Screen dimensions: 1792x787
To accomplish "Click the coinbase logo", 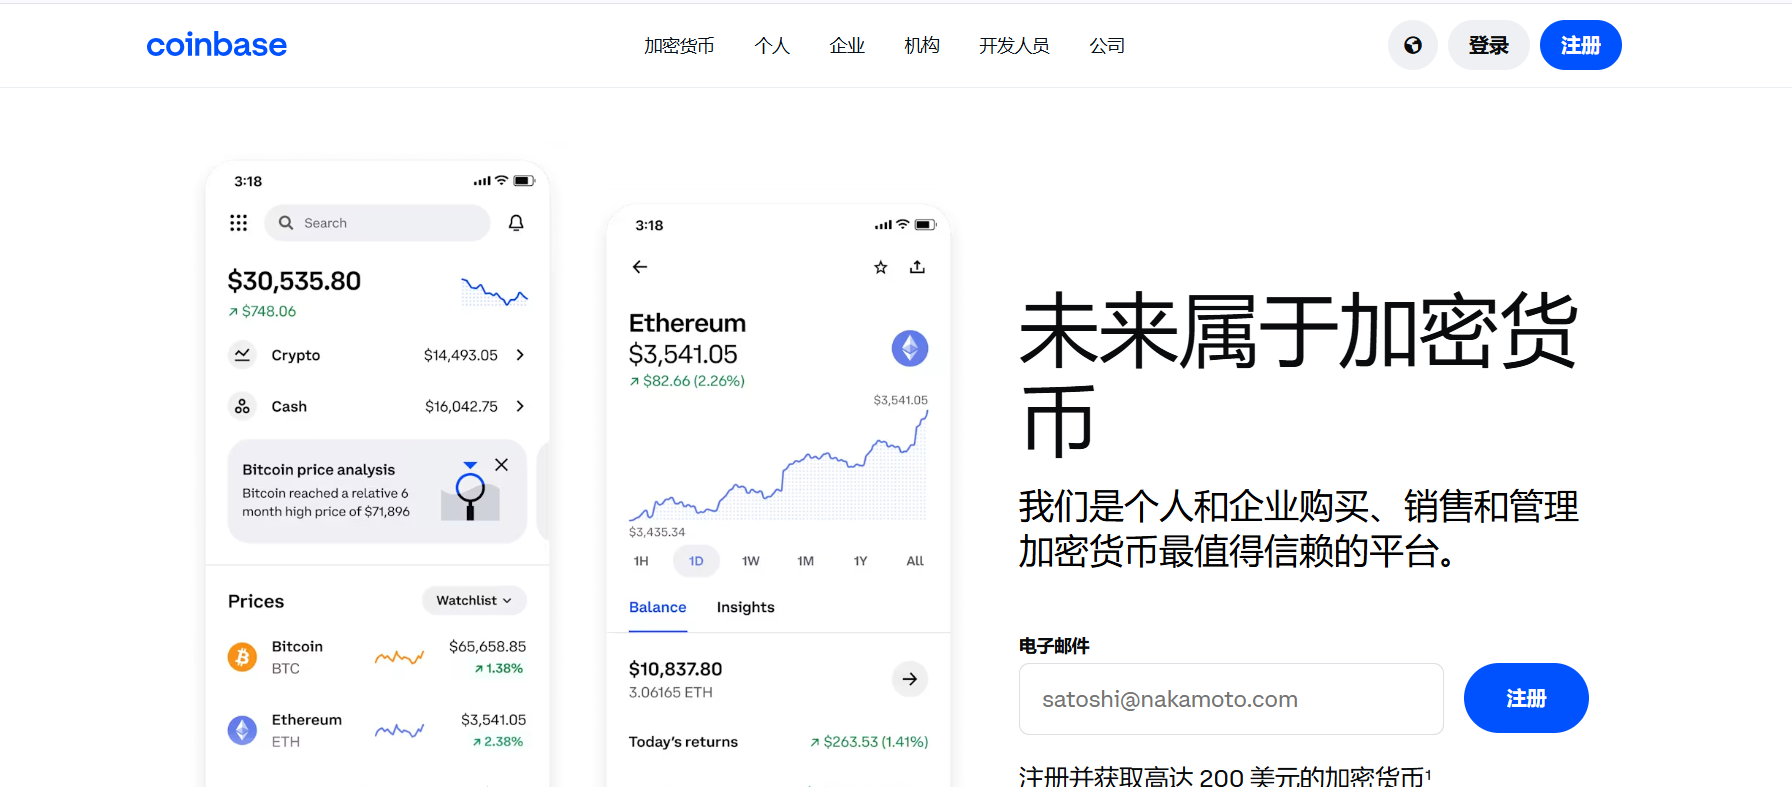I will coord(216,45).
